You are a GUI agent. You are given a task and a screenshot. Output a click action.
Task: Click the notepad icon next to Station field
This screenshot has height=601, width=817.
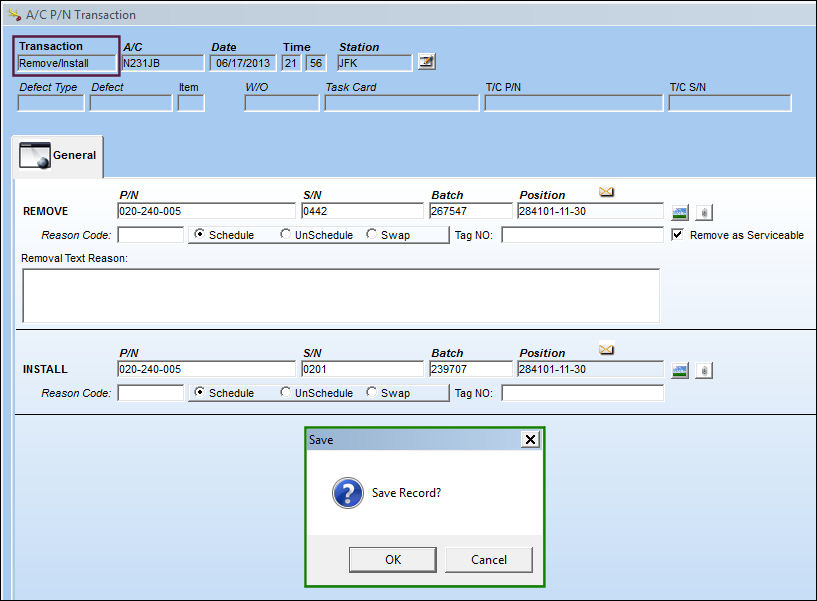[x=427, y=62]
